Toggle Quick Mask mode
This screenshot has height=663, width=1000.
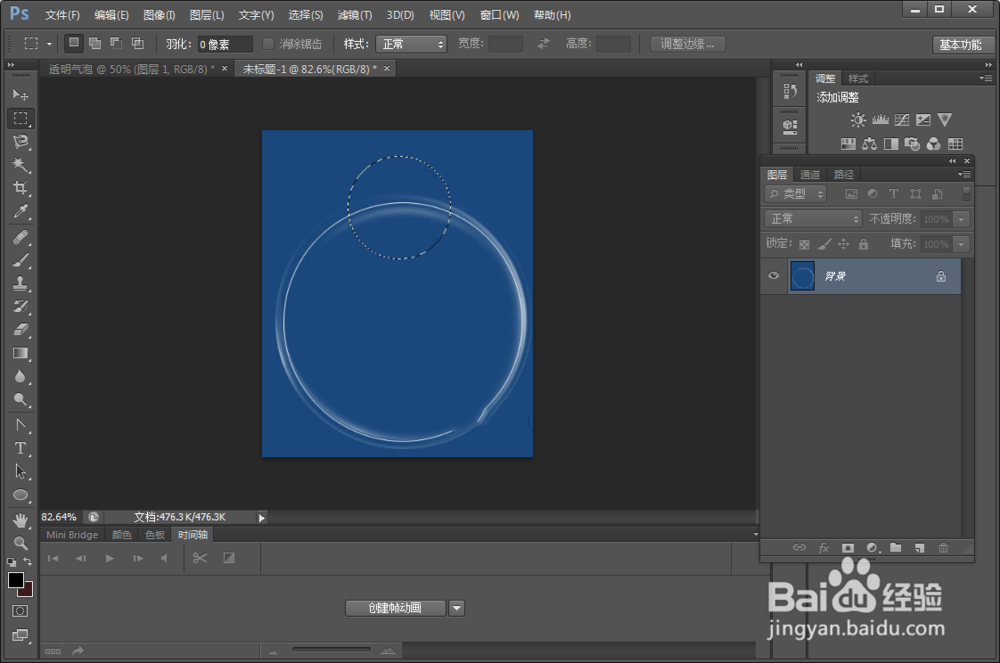click(20, 611)
